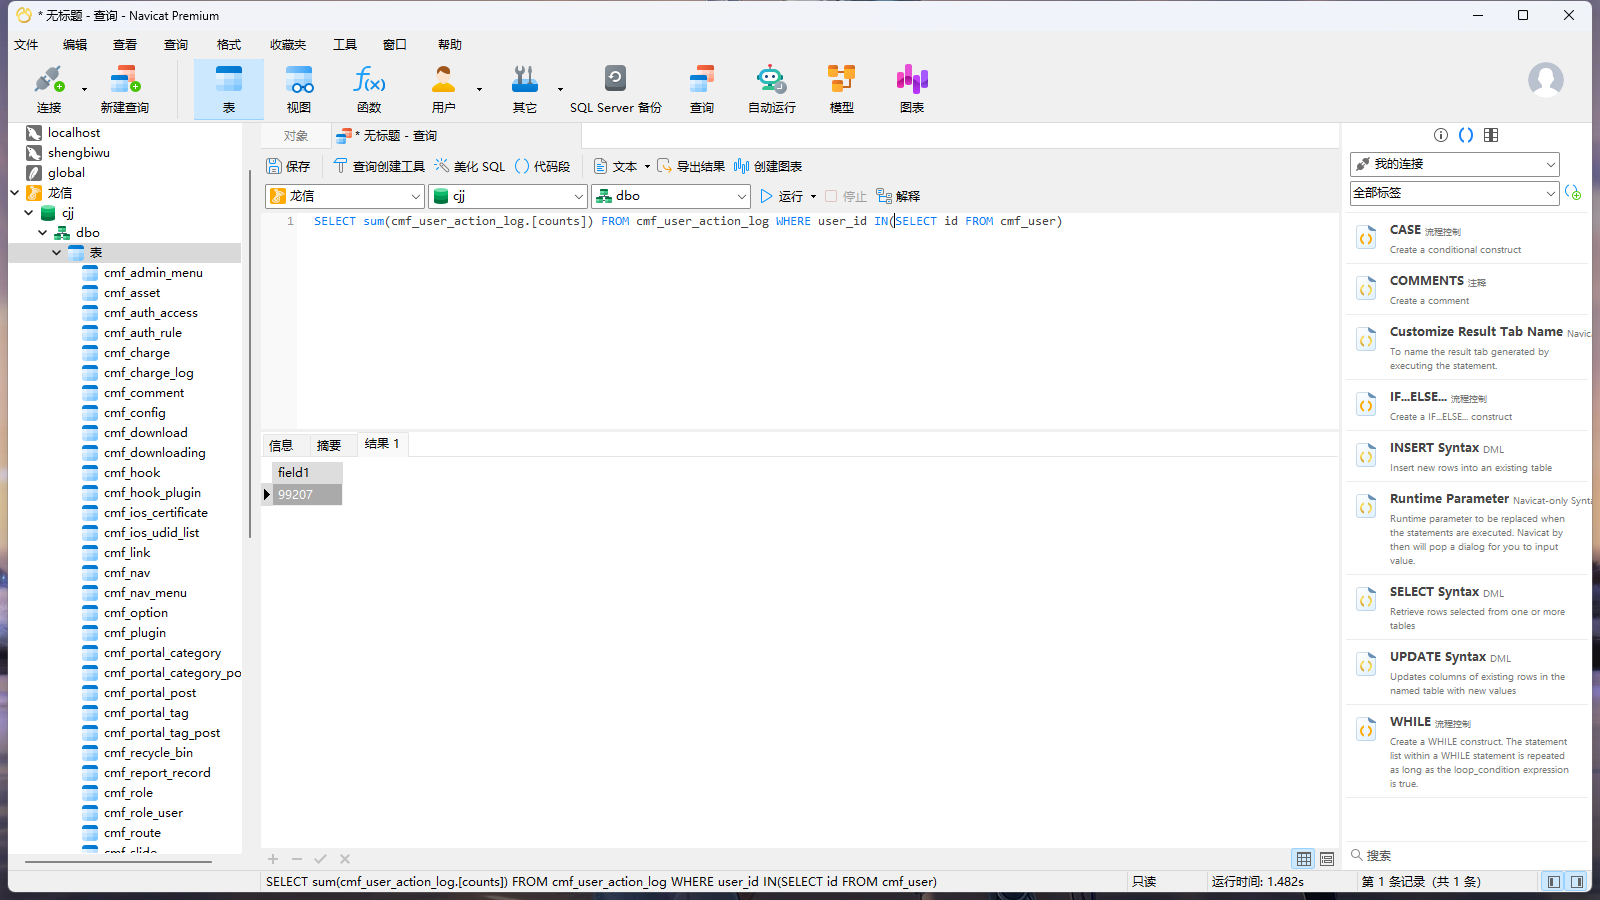The width and height of the screenshot is (1600, 900).
Task: Switch to the 信息 result tab
Action: pos(281,445)
